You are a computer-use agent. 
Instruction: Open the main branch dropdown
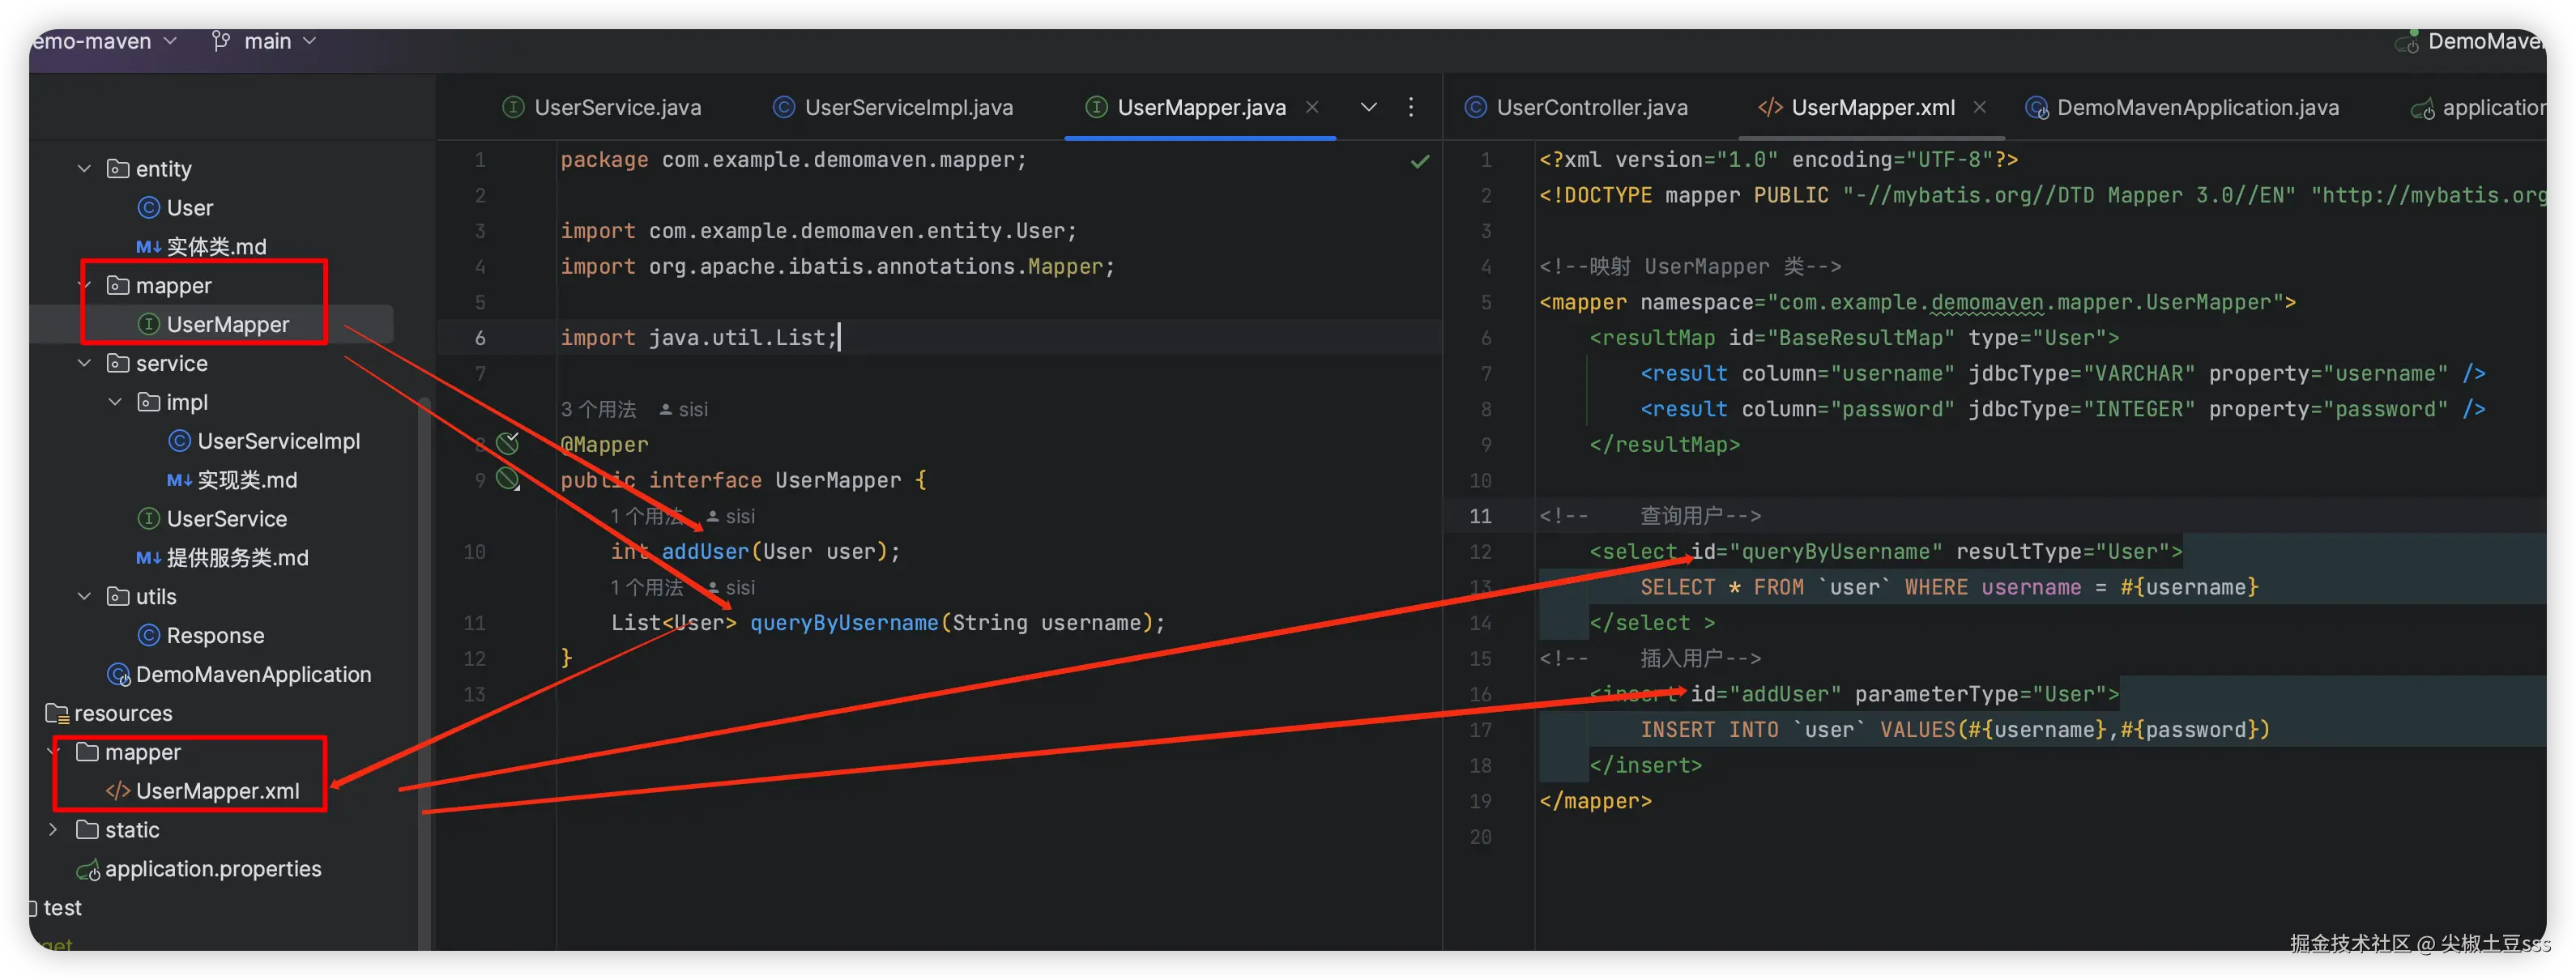[x=309, y=41]
